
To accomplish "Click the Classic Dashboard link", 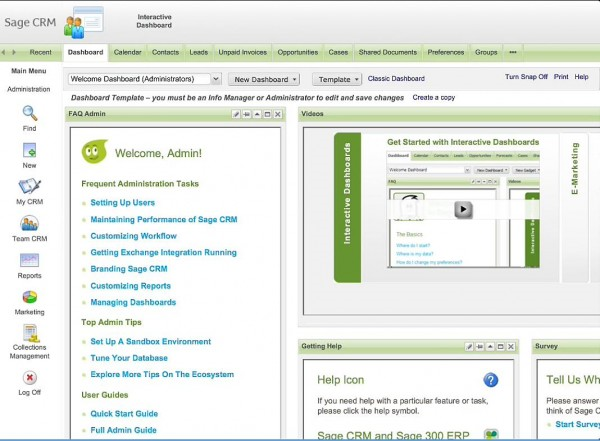I will click(x=396, y=79).
